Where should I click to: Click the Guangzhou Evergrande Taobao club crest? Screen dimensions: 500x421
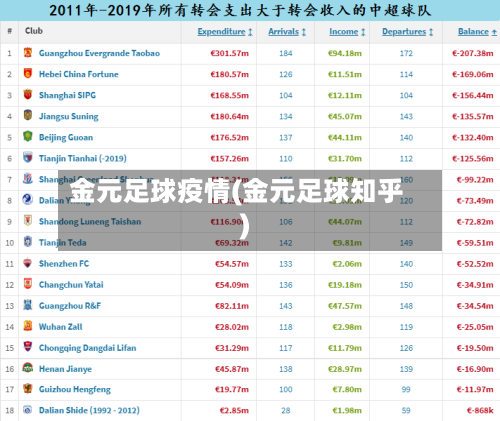click(x=28, y=52)
